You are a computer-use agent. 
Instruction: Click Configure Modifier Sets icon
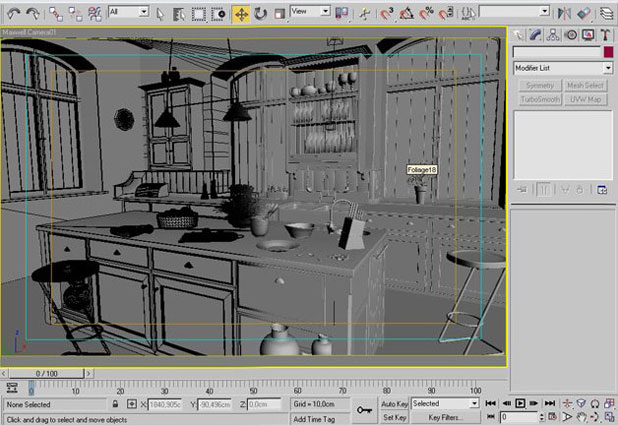pyautogui.click(x=602, y=190)
